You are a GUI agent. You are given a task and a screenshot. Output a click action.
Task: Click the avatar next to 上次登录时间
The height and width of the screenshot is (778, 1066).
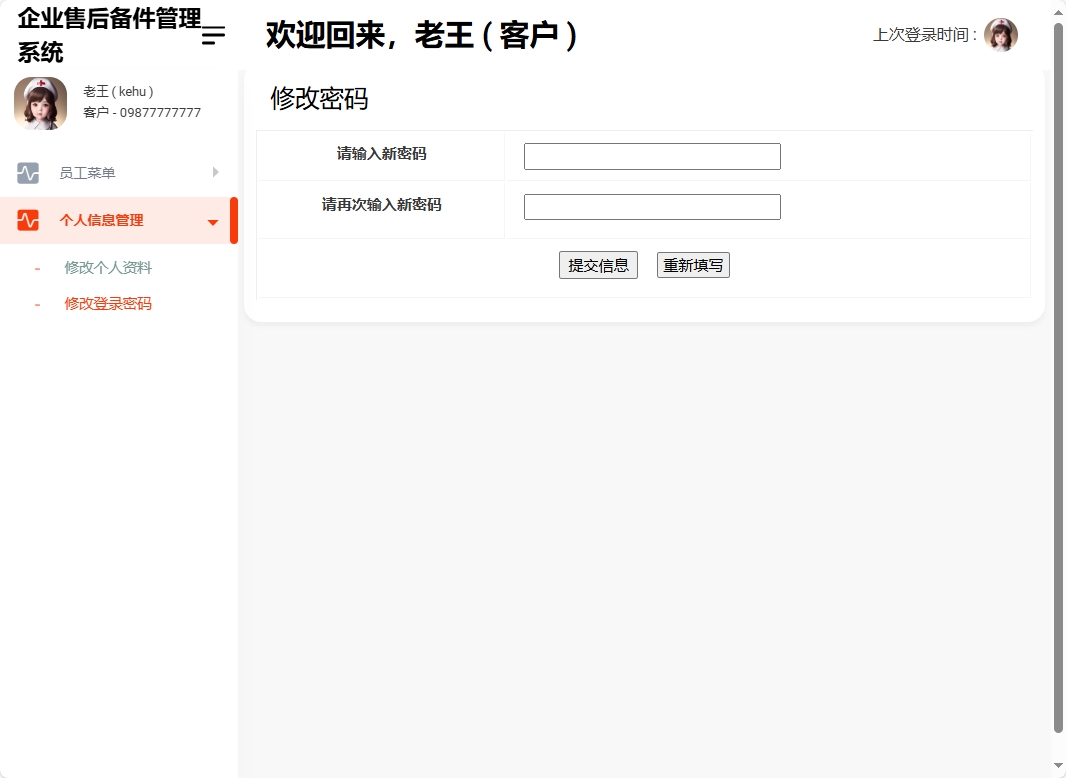pos(1000,34)
